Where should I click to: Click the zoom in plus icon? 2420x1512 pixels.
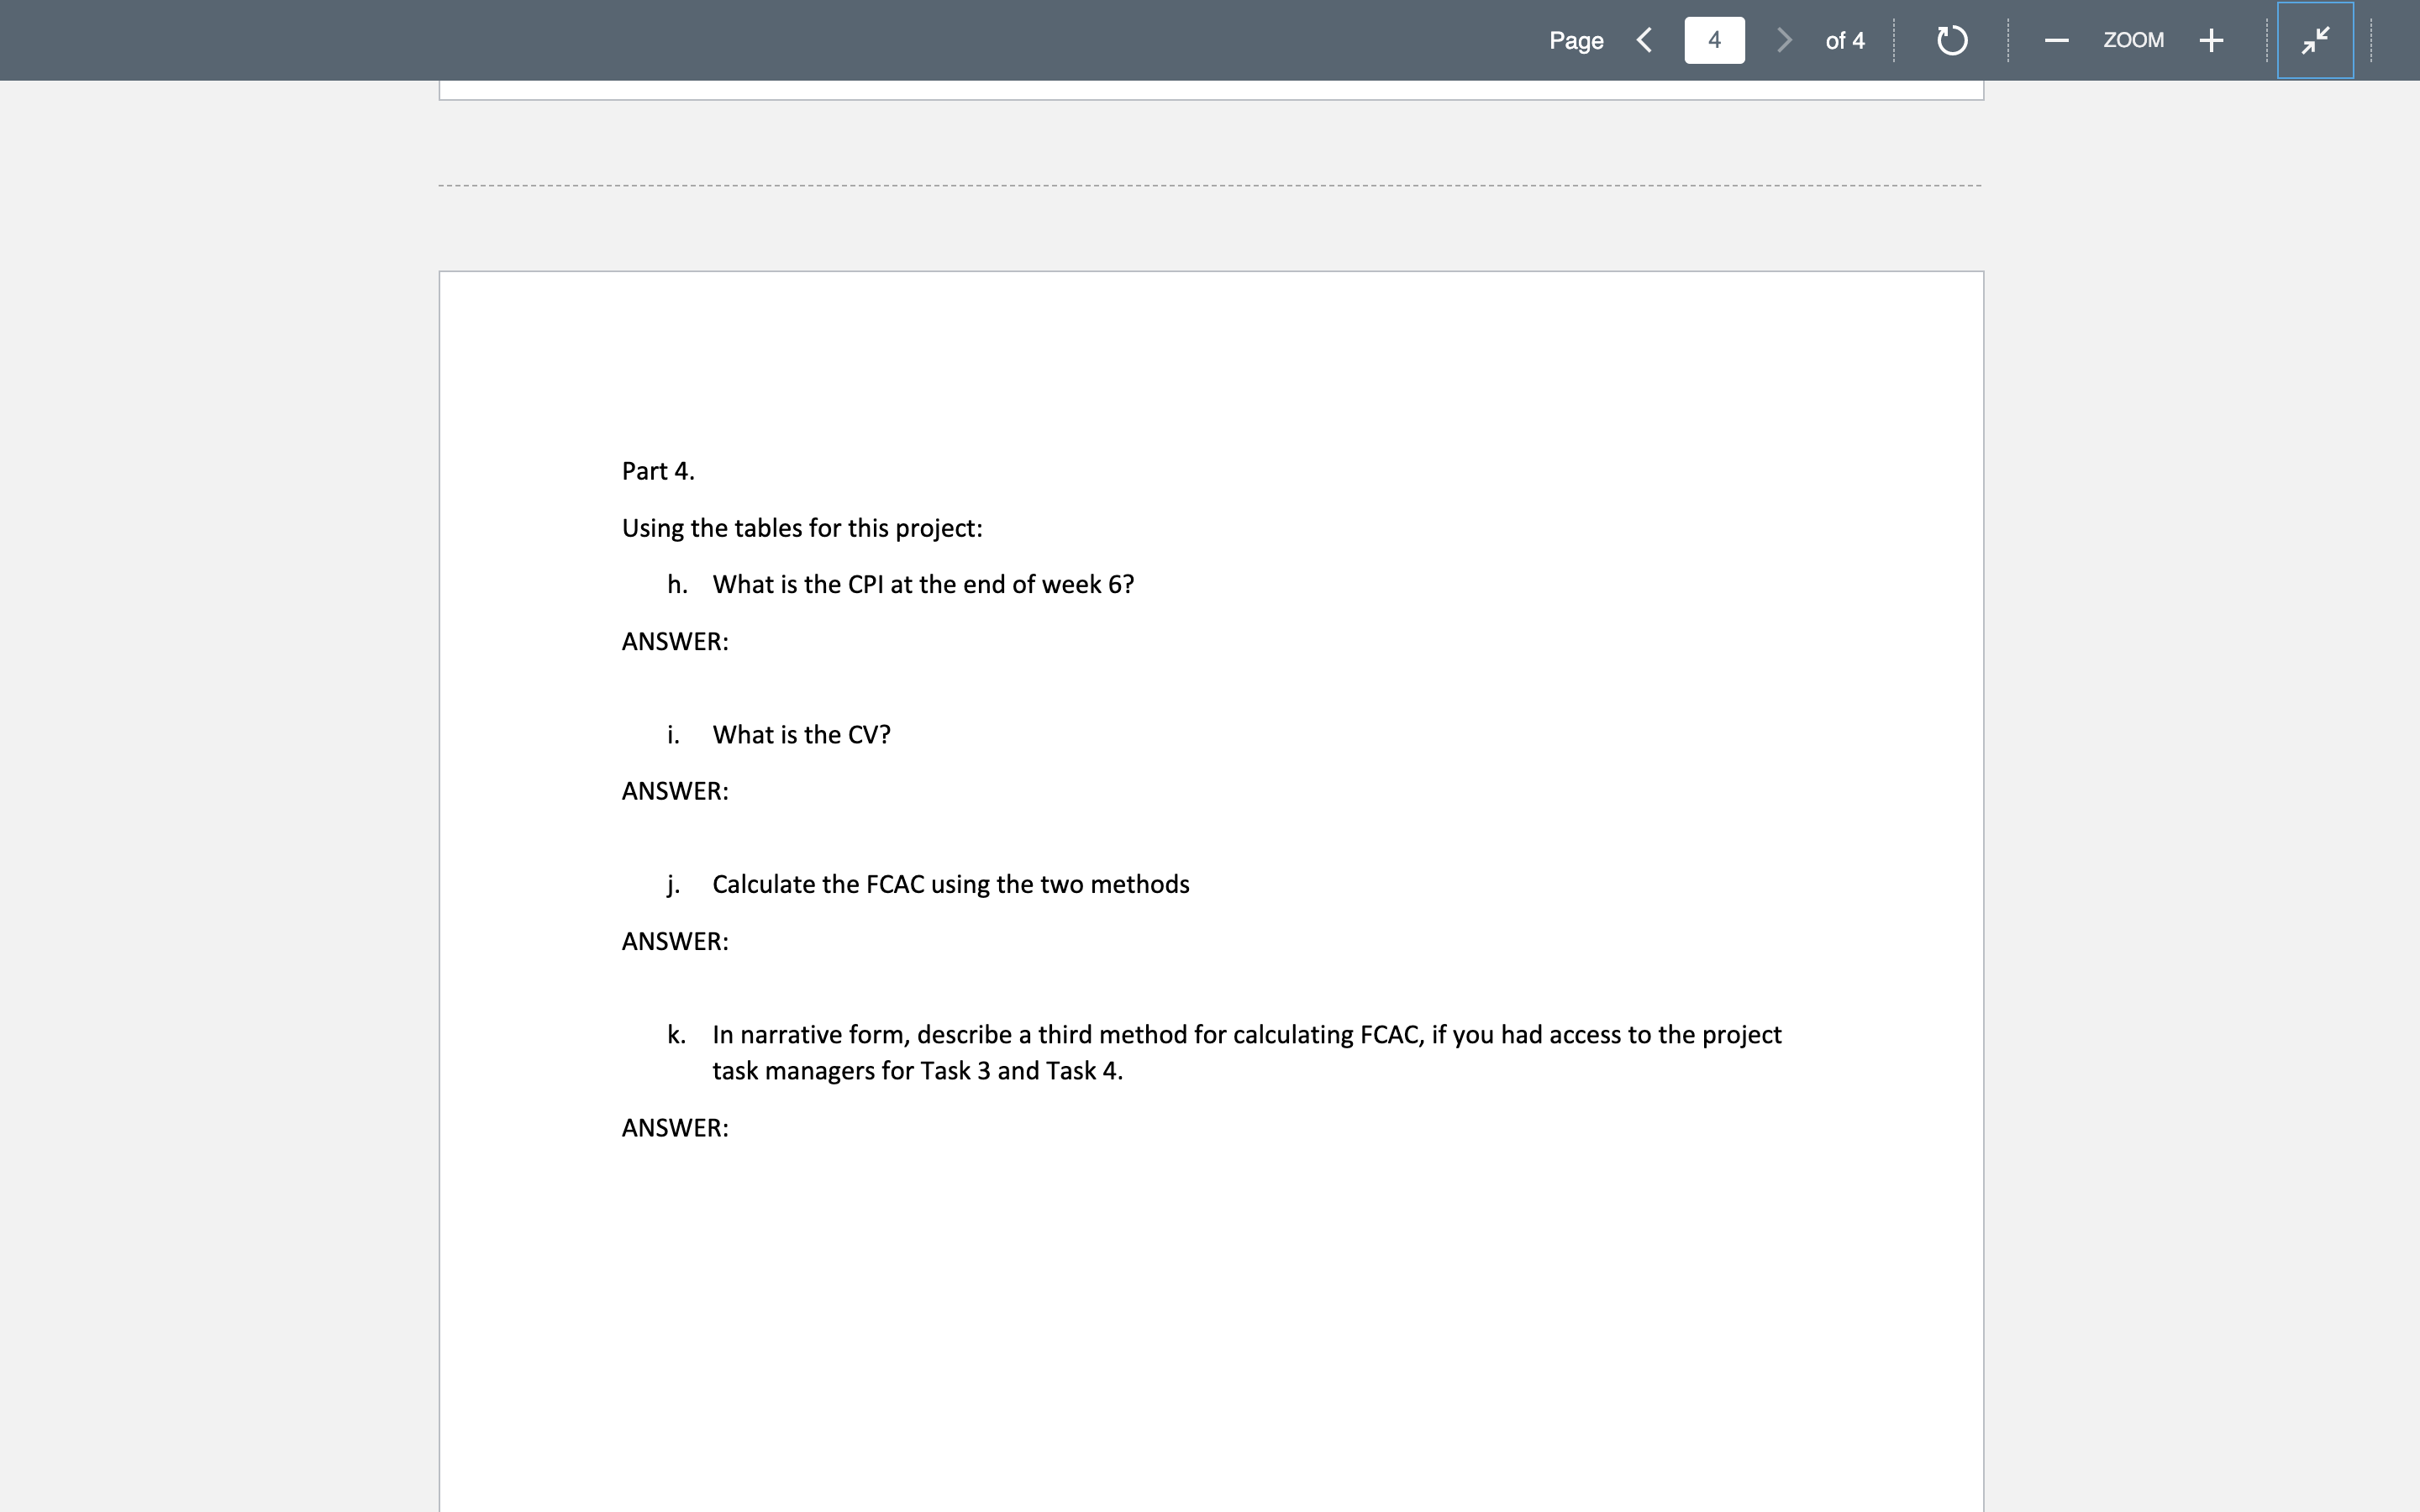coord(2211,40)
